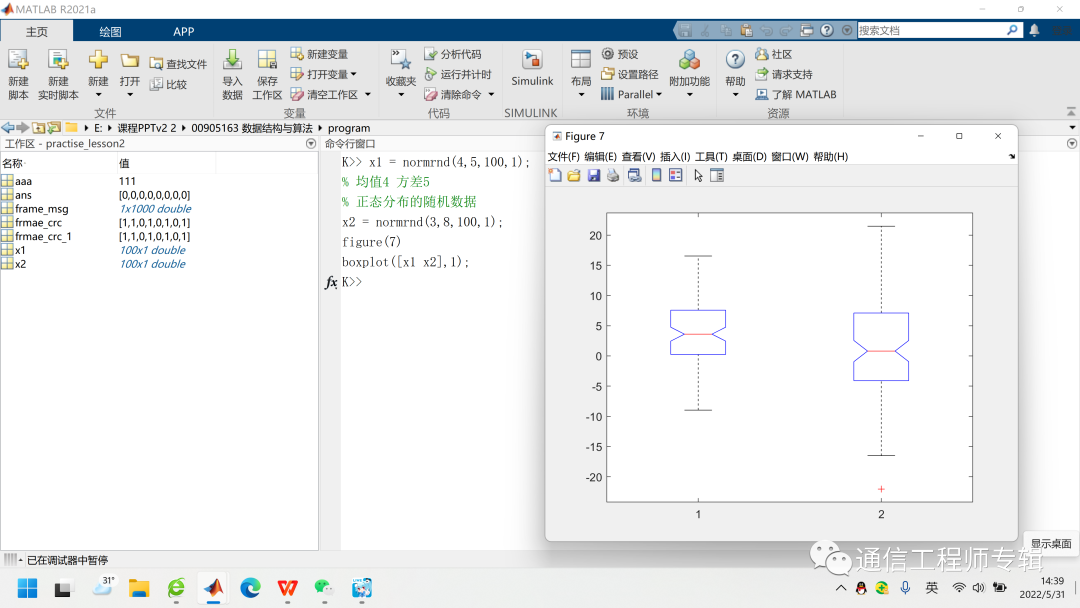Open the 收藏夹 favorites menu
1080x608 pixels.
tap(401, 74)
